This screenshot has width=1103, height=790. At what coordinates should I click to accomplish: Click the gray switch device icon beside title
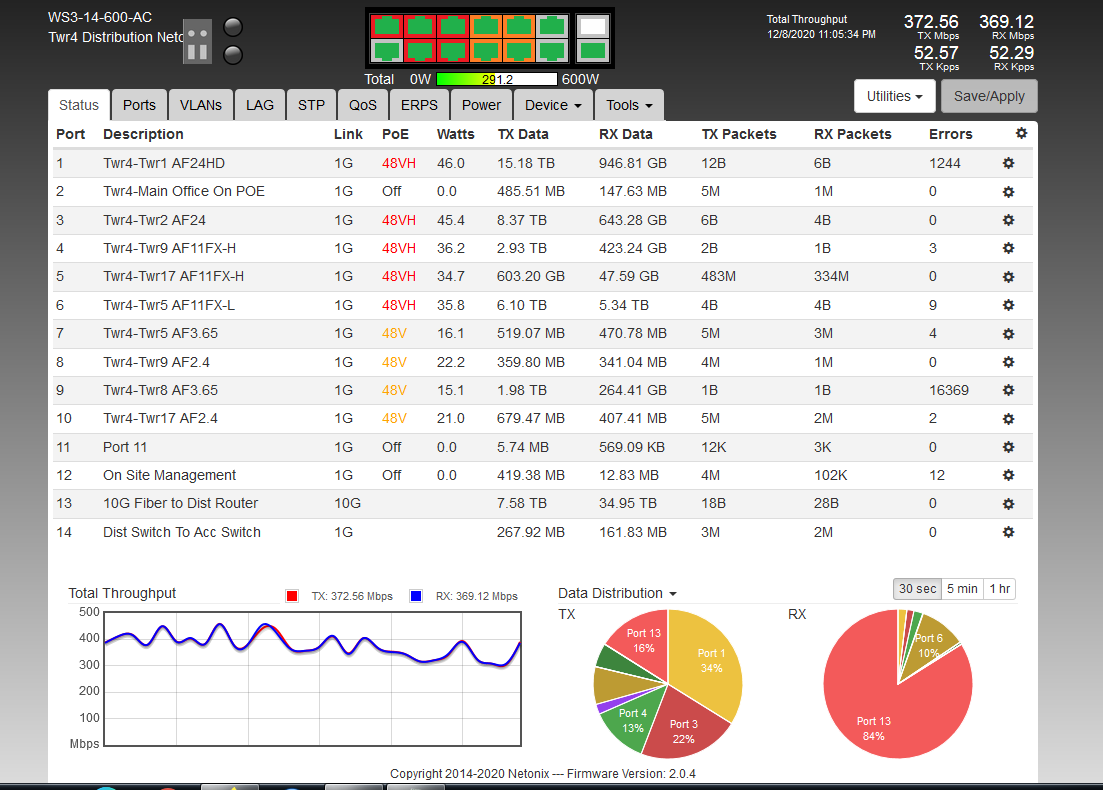point(197,42)
